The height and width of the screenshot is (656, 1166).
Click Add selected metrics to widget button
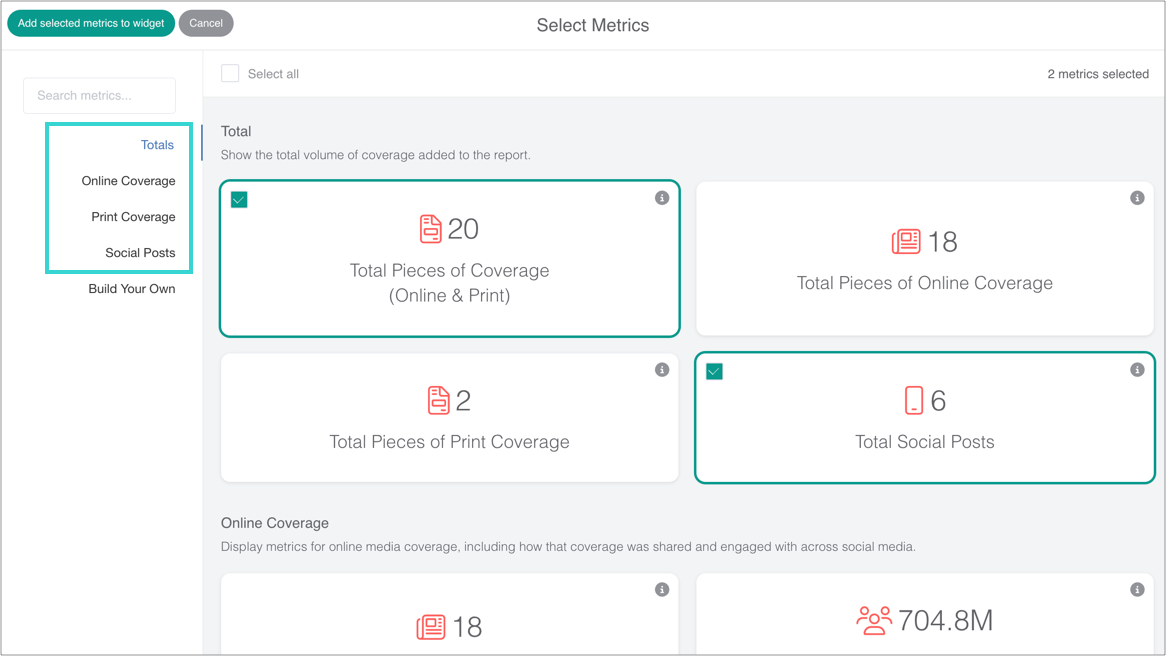click(x=91, y=23)
